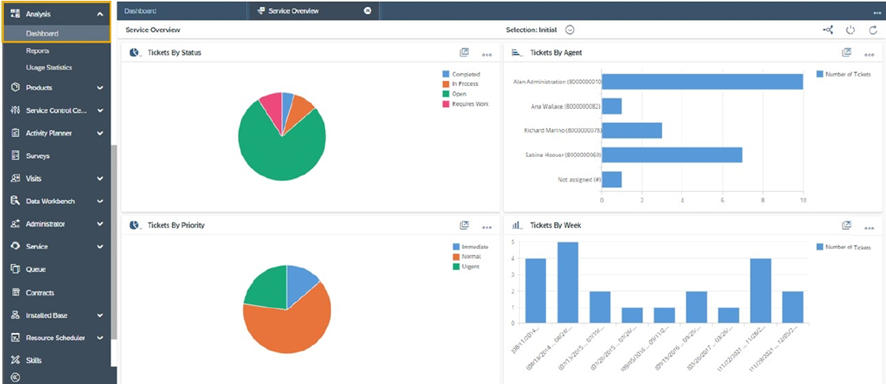Click the Richard Marino agent label
The width and height of the screenshot is (886, 384).
tap(562, 130)
